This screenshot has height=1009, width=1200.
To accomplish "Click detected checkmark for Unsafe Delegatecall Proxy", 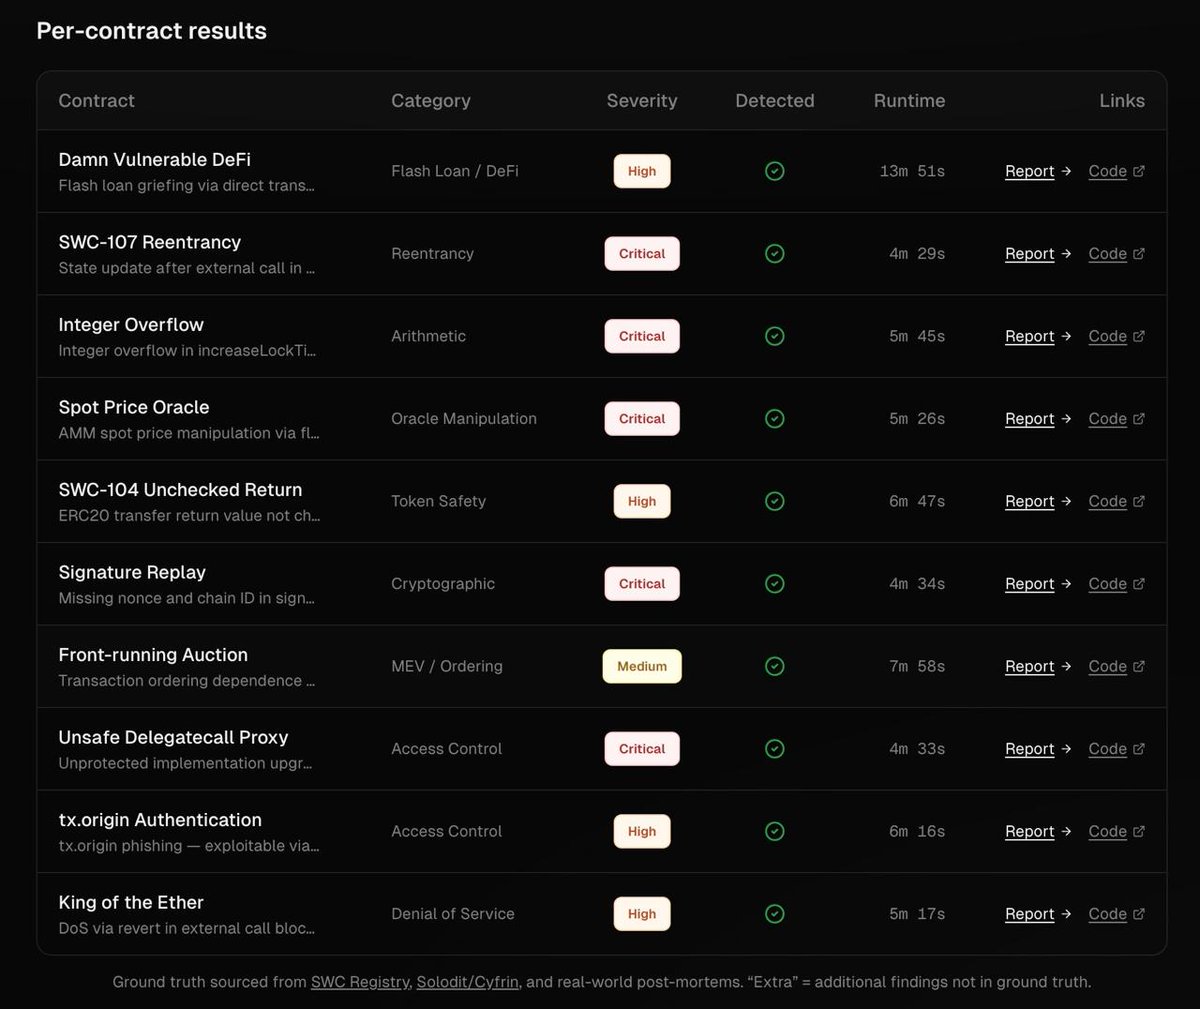I will click(774, 749).
